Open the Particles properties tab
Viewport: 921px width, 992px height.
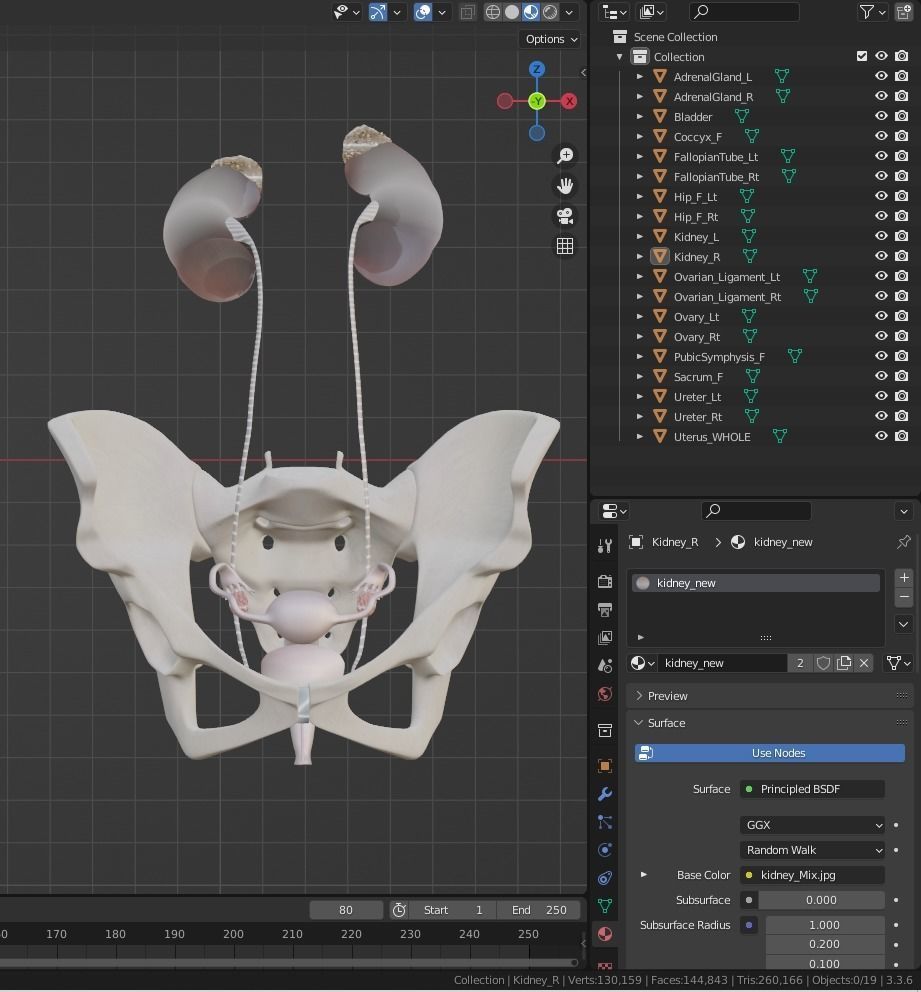(x=605, y=822)
